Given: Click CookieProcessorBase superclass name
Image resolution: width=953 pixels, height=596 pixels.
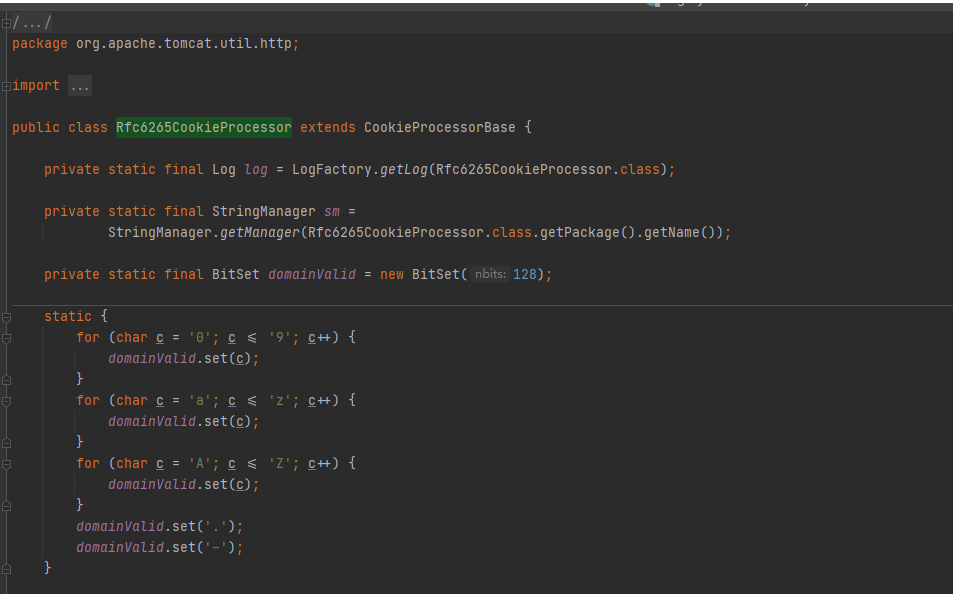Looking at the screenshot, I should [x=439, y=128].
